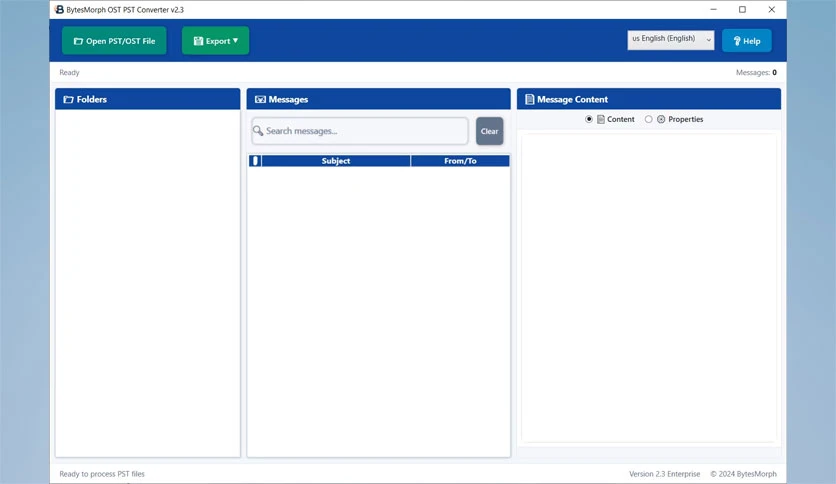Screen dimensions: 836x484
Task: Select the Content radio button
Action: (589, 119)
